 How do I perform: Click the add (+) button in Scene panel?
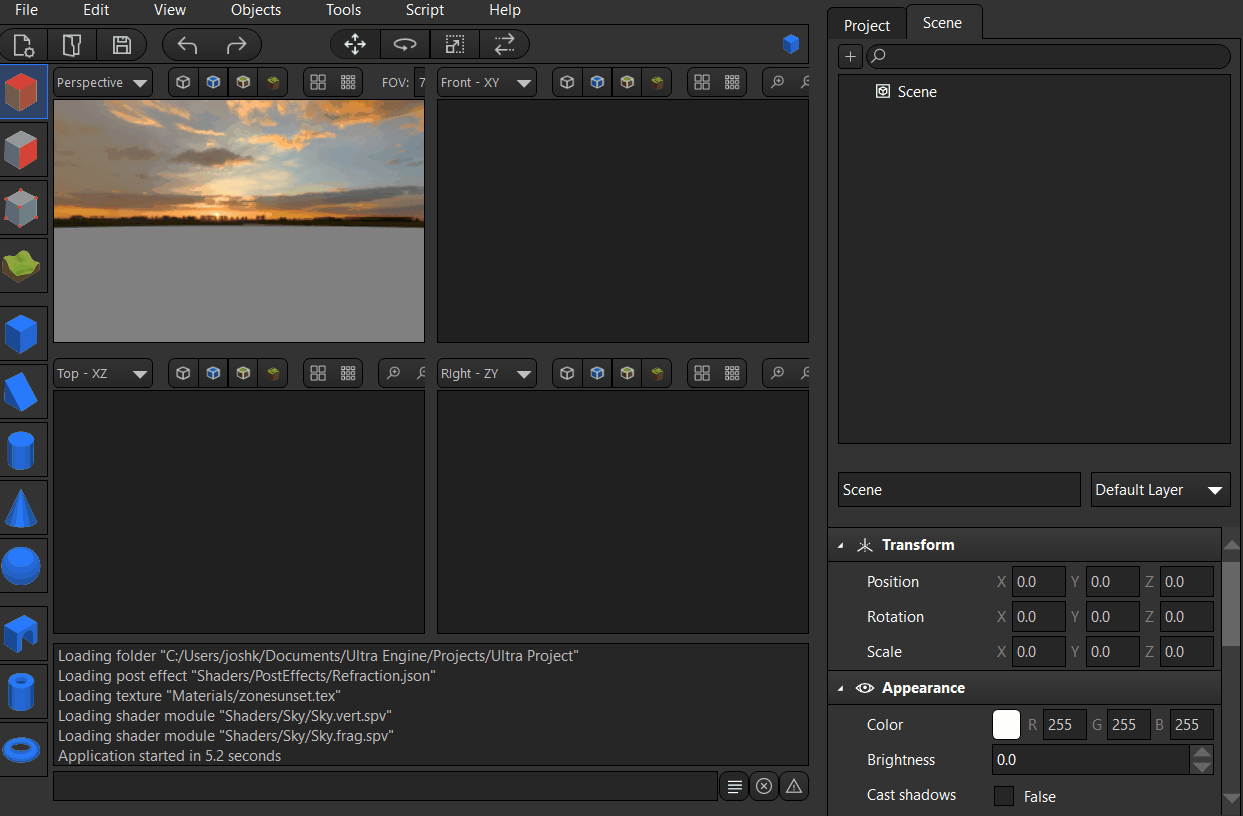(851, 57)
